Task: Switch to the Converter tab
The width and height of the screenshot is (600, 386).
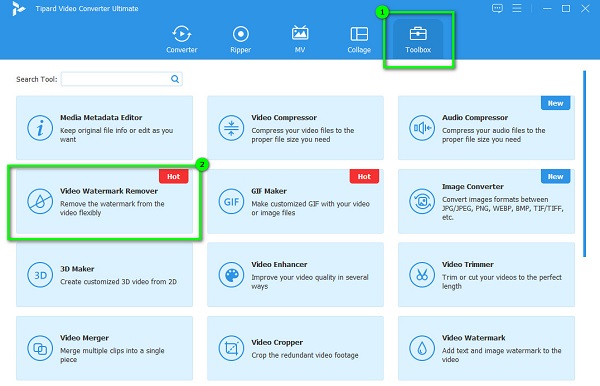Action: [182, 39]
